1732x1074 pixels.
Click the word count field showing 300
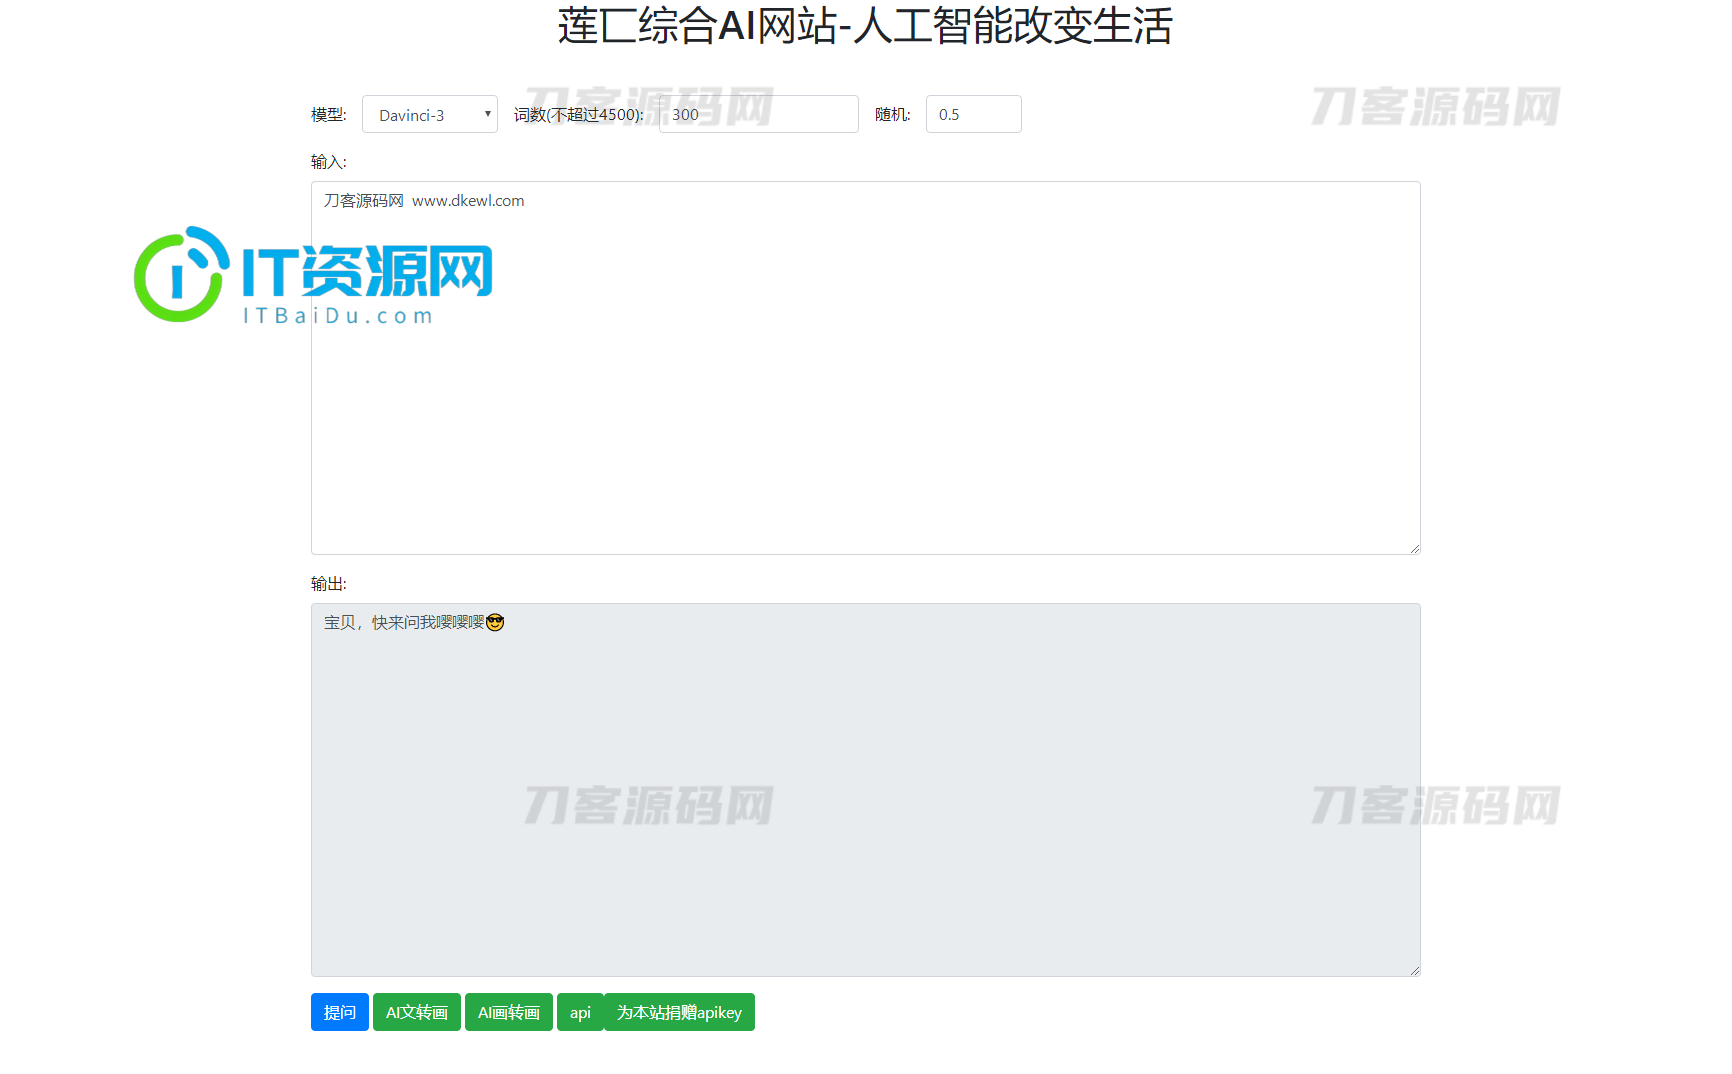tap(758, 114)
